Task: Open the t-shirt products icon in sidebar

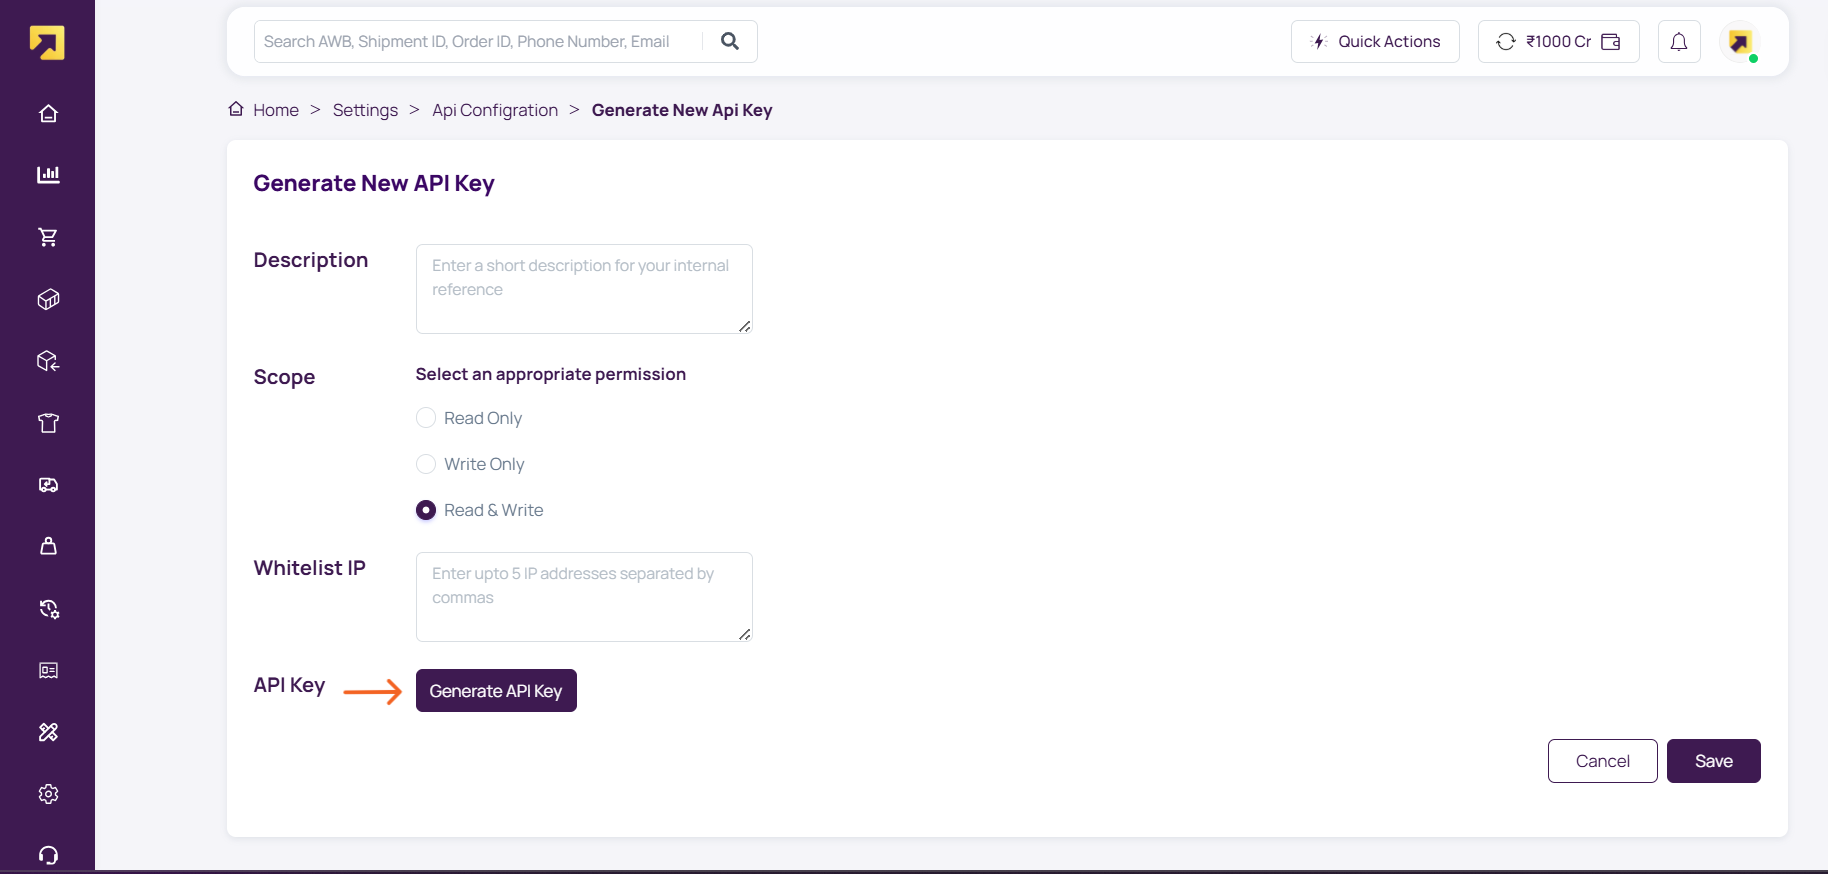Action: 48,423
